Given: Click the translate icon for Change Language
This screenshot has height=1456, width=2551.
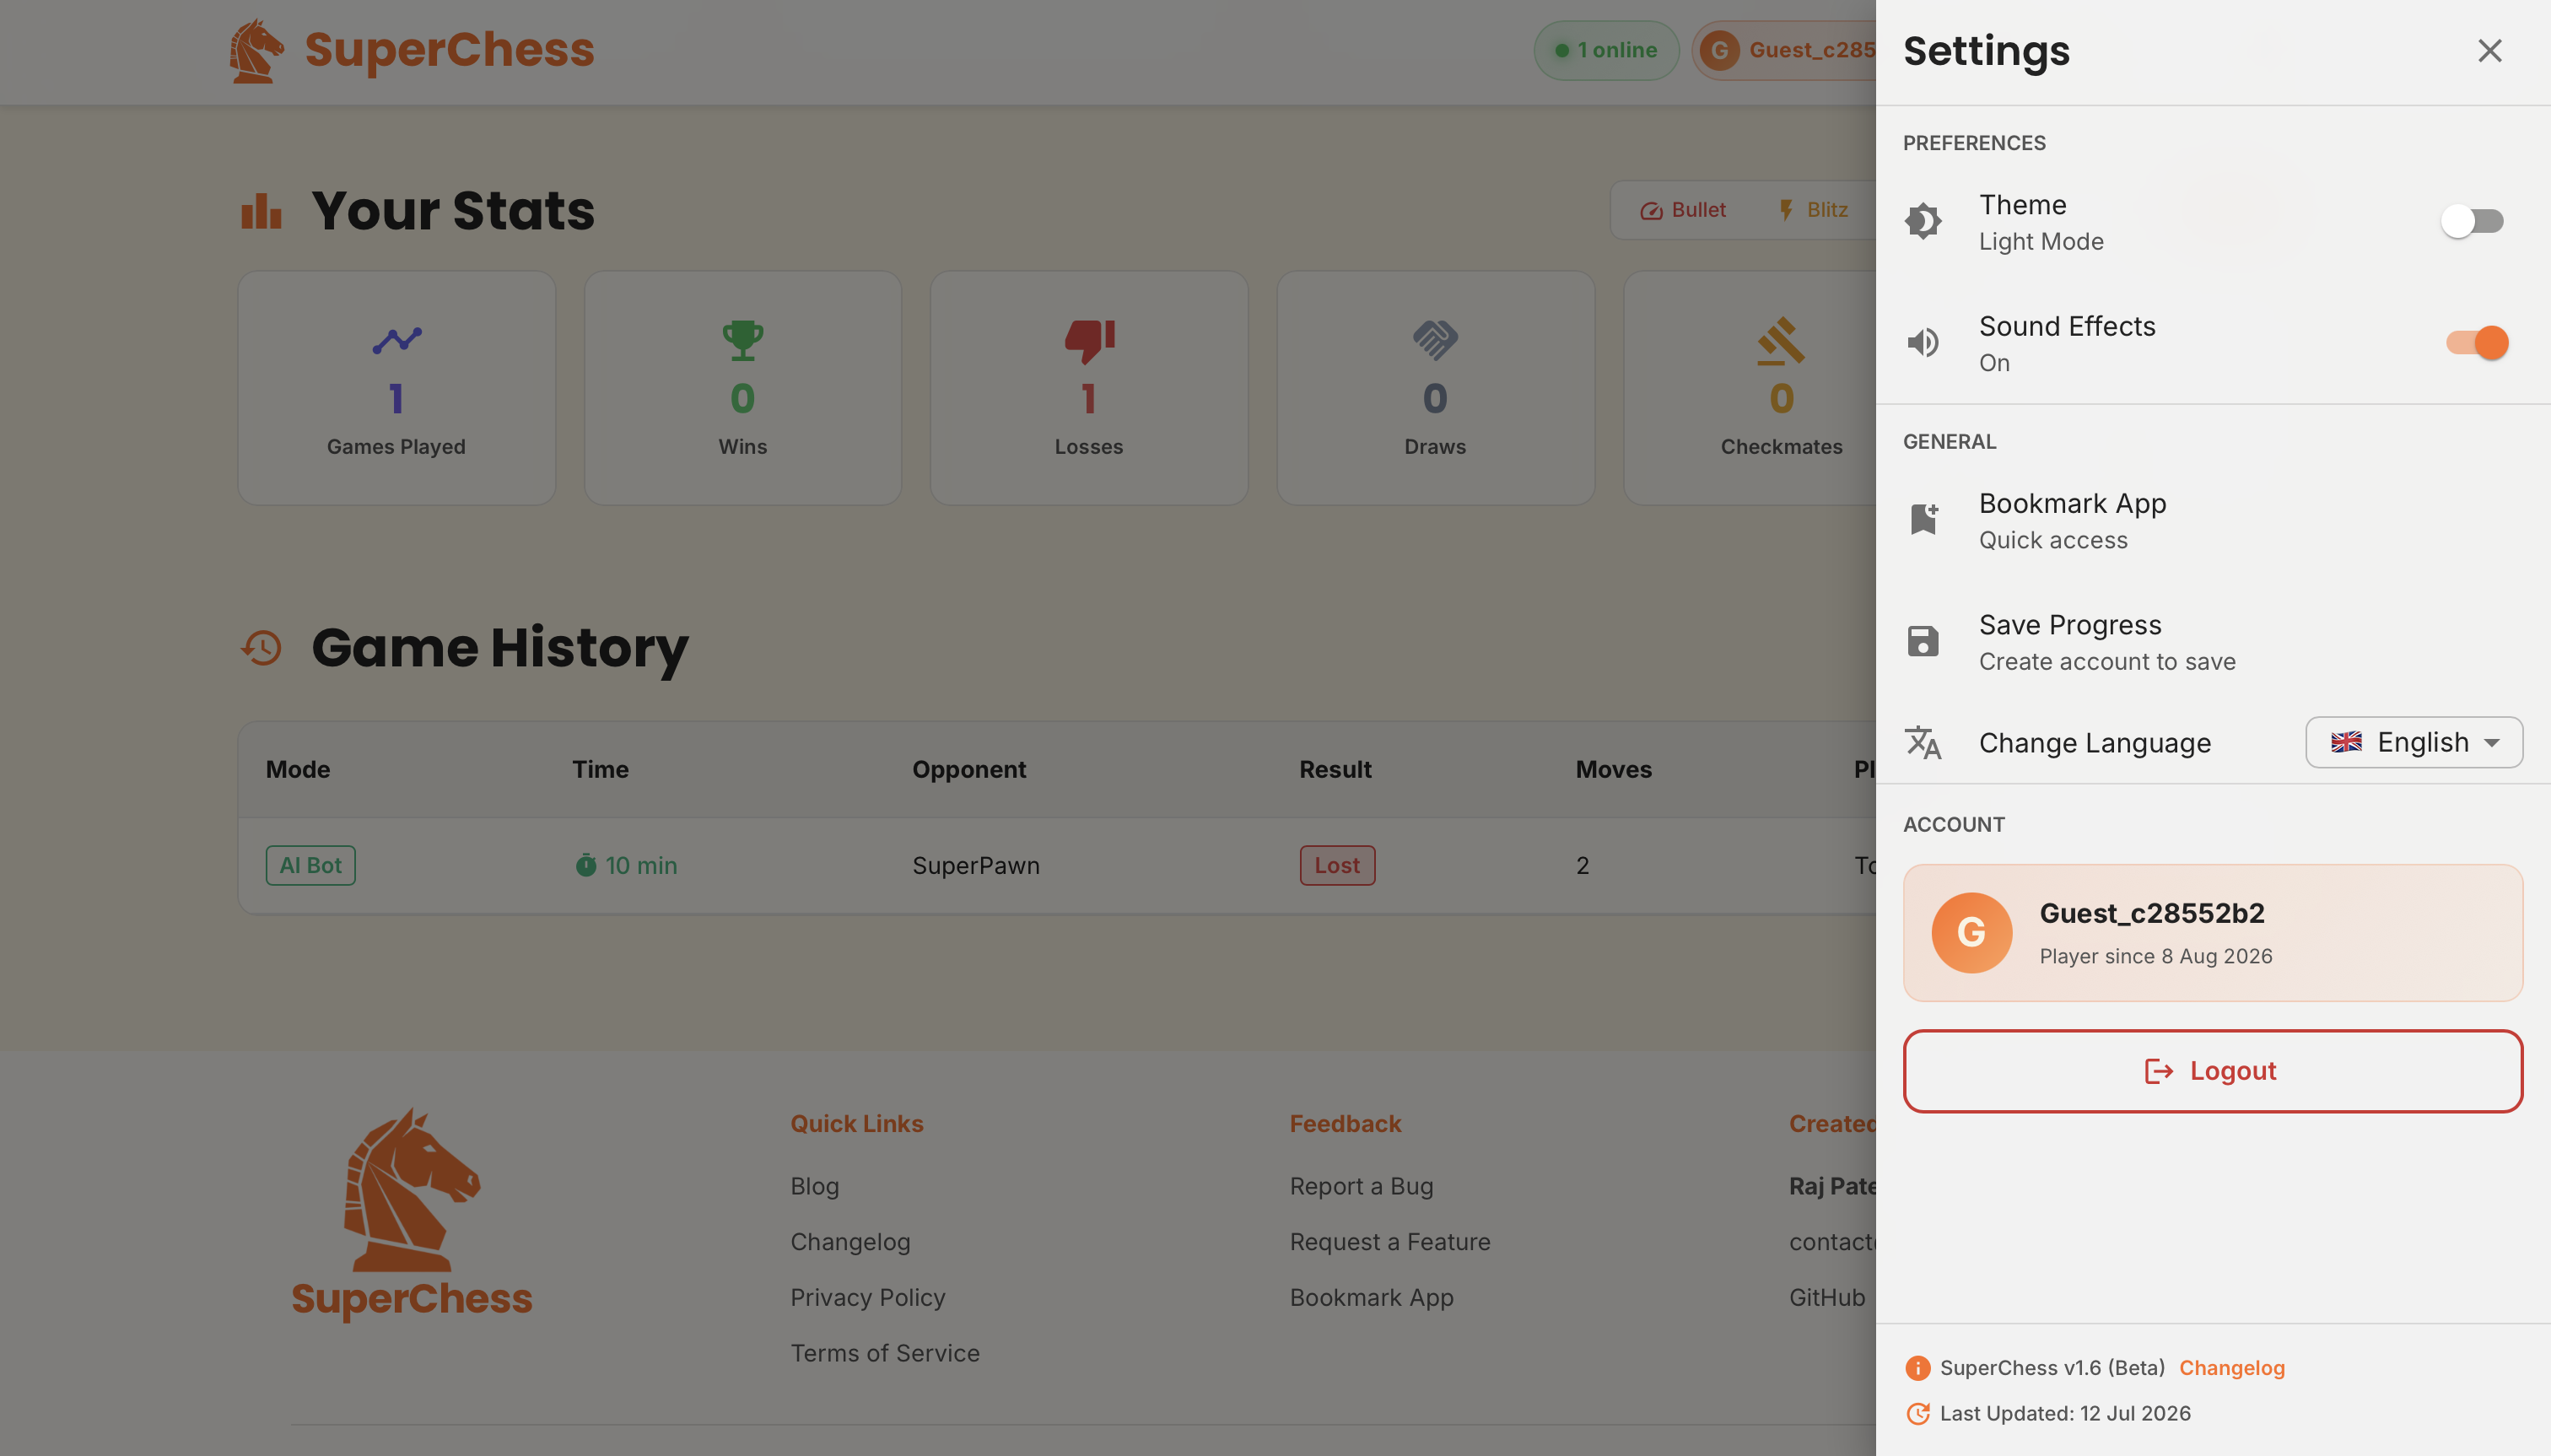Looking at the screenshot, I should pyautogui.click(x=1923, y=743).
